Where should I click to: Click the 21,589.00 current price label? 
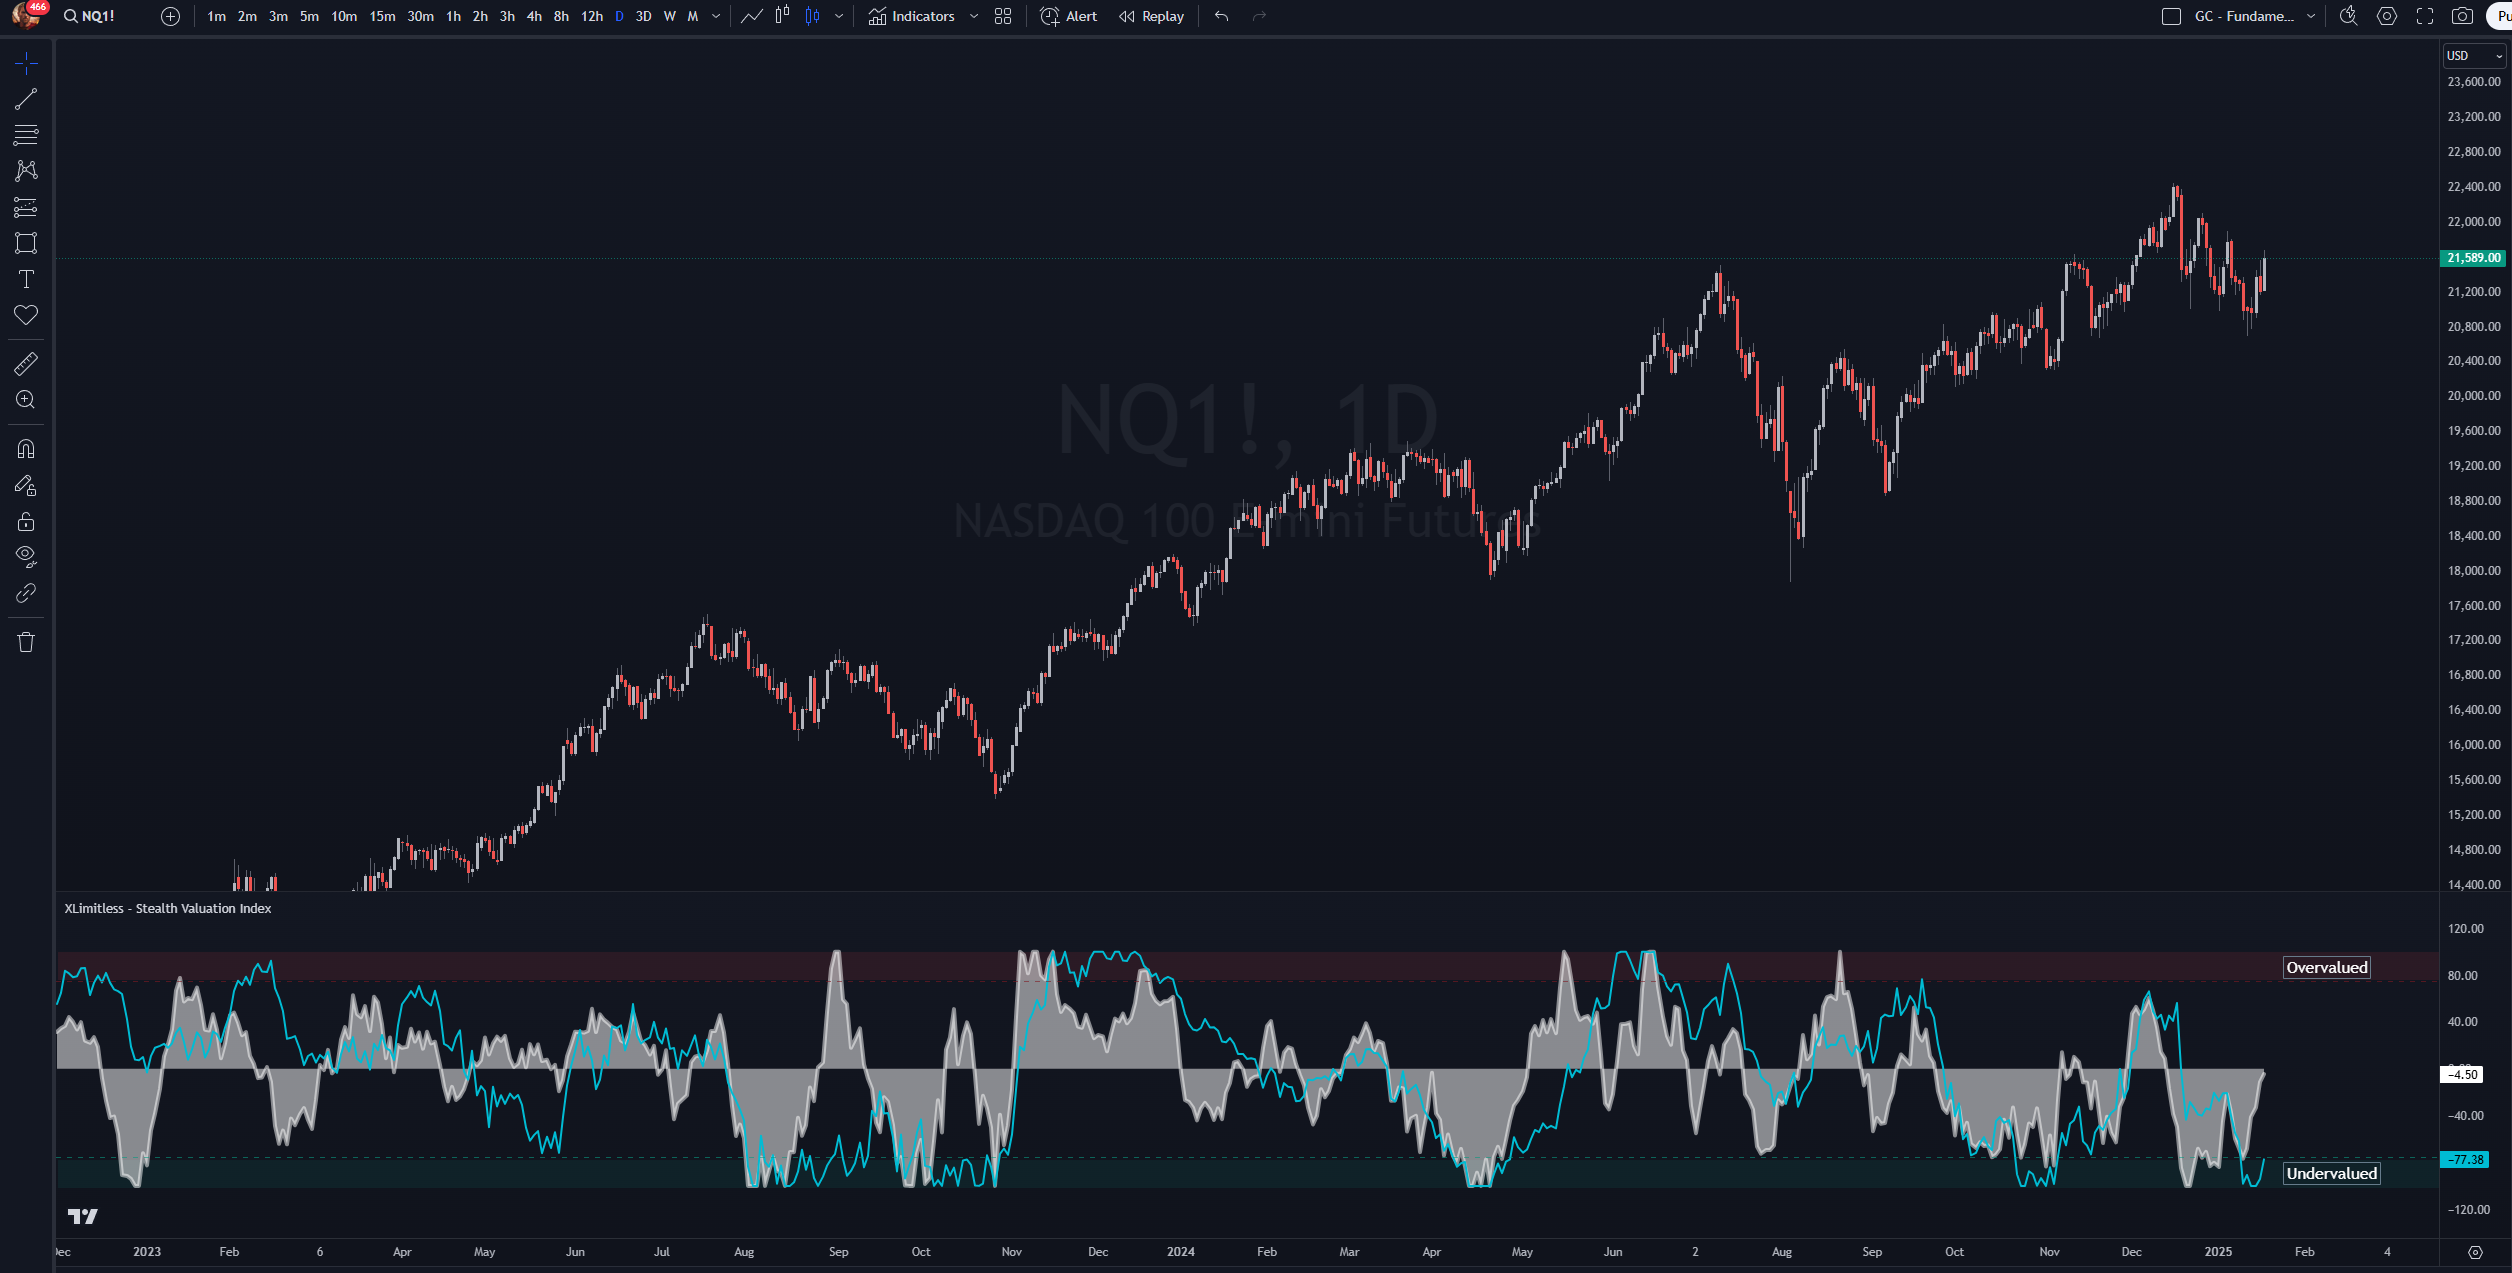2473,258
